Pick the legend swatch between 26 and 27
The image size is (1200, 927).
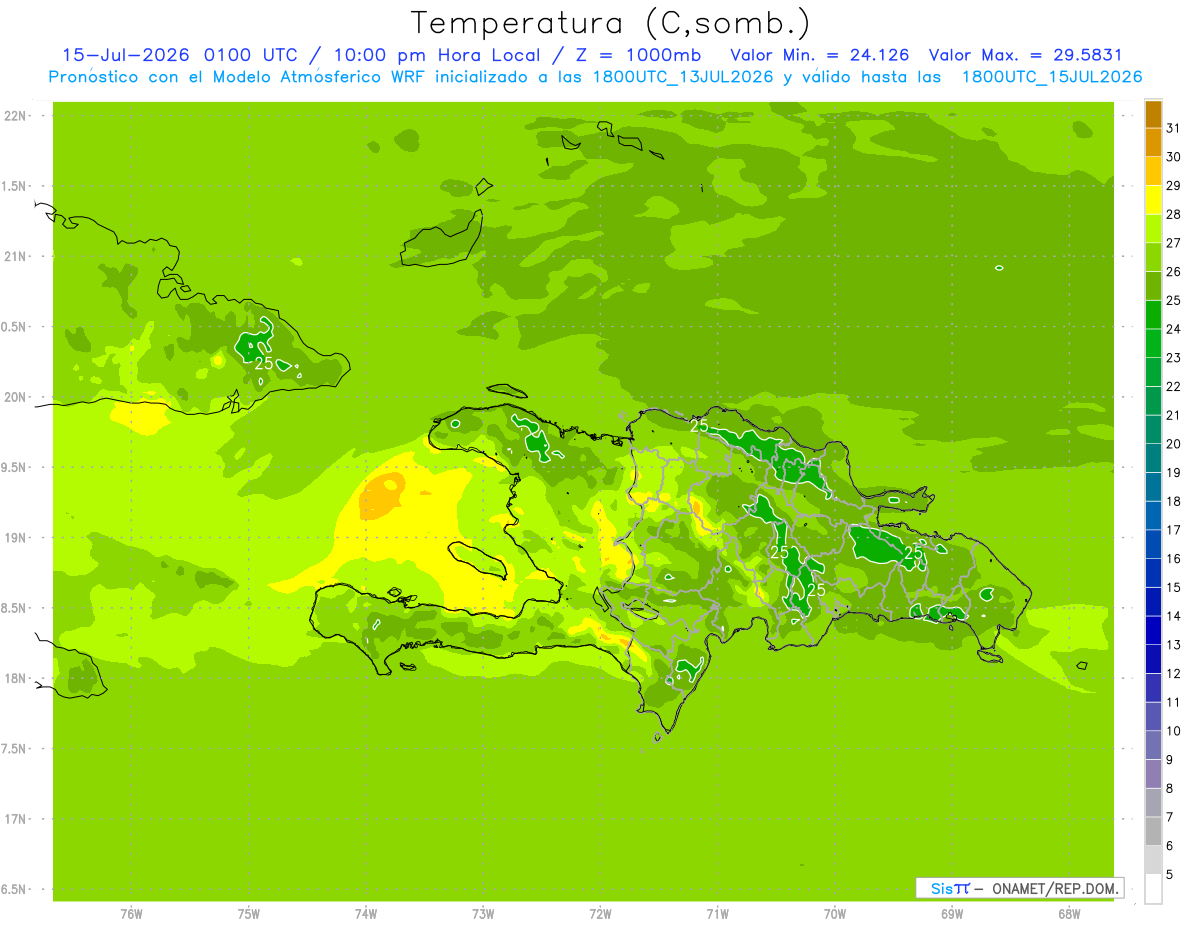1153,258
